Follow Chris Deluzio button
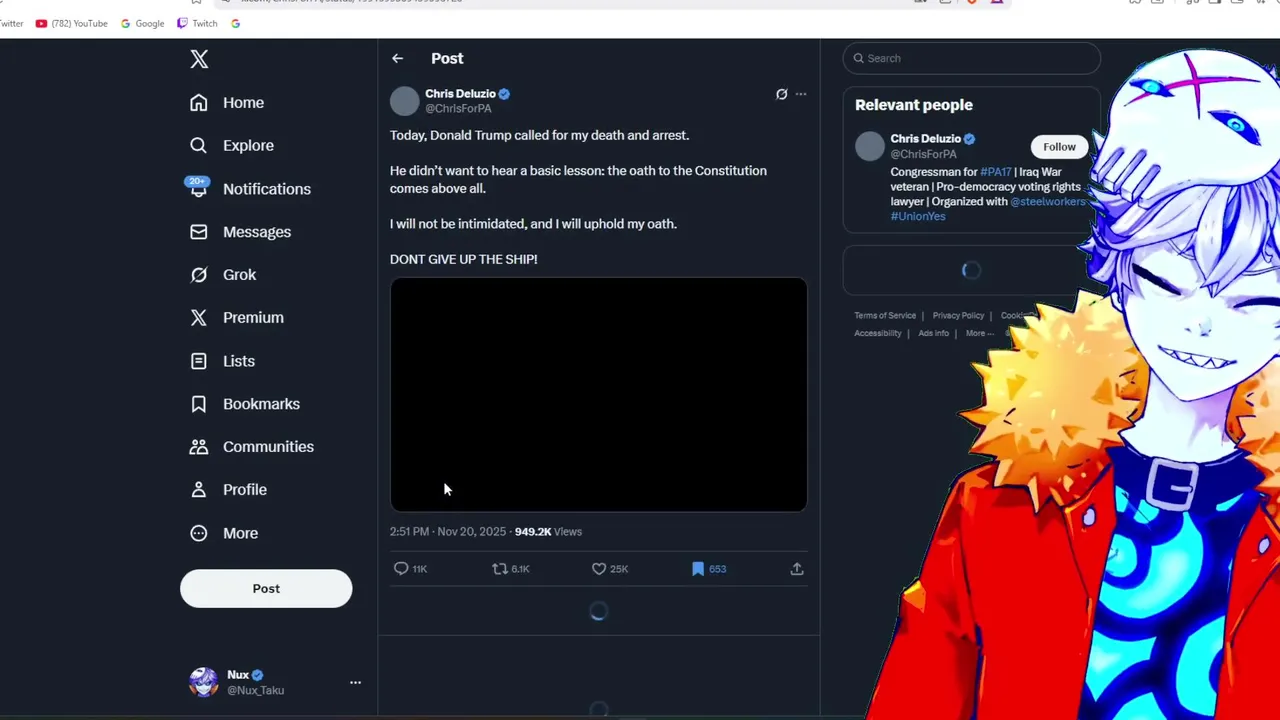This screenshot has width=1280, height=720. click(x=1059, y=147)
